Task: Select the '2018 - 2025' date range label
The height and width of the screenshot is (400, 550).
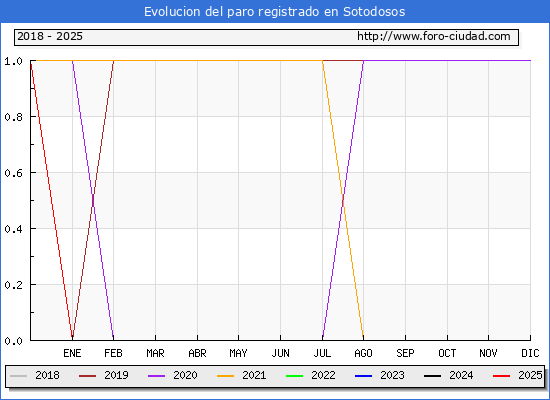Action: coord(50,36)
